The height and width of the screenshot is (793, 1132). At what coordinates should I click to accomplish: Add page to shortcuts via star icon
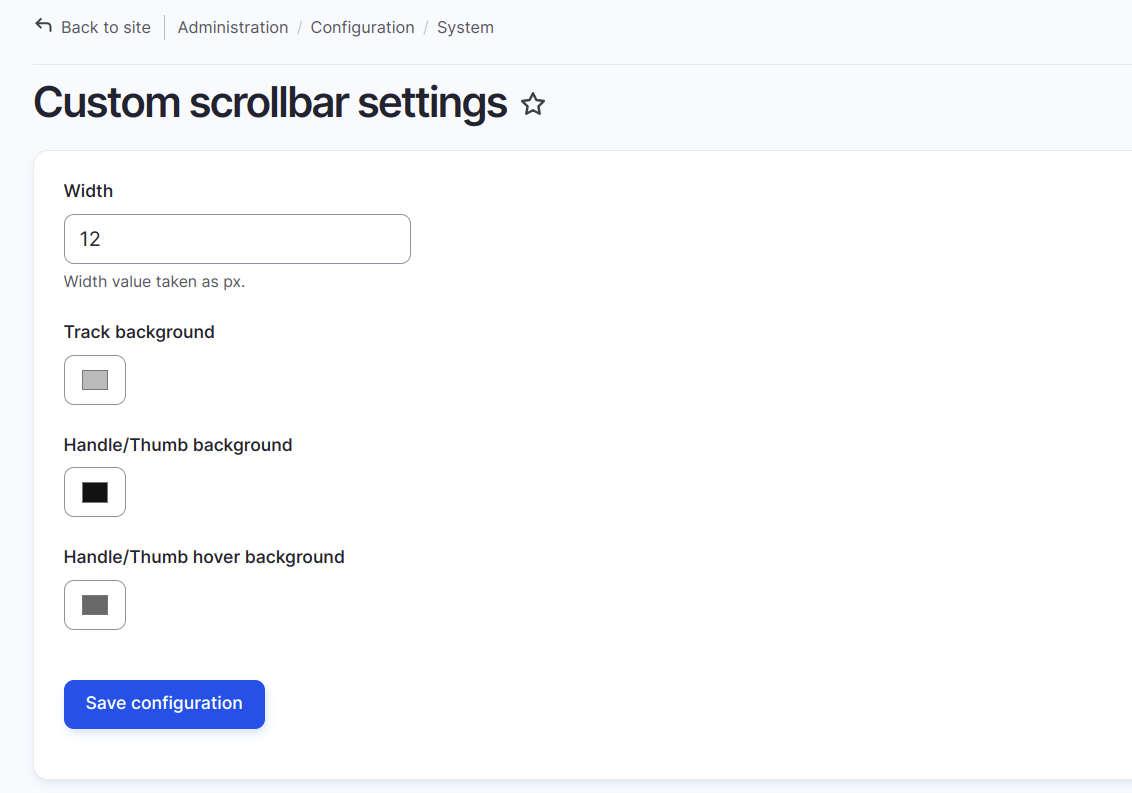pyautogui.click(x=533, y=104)
